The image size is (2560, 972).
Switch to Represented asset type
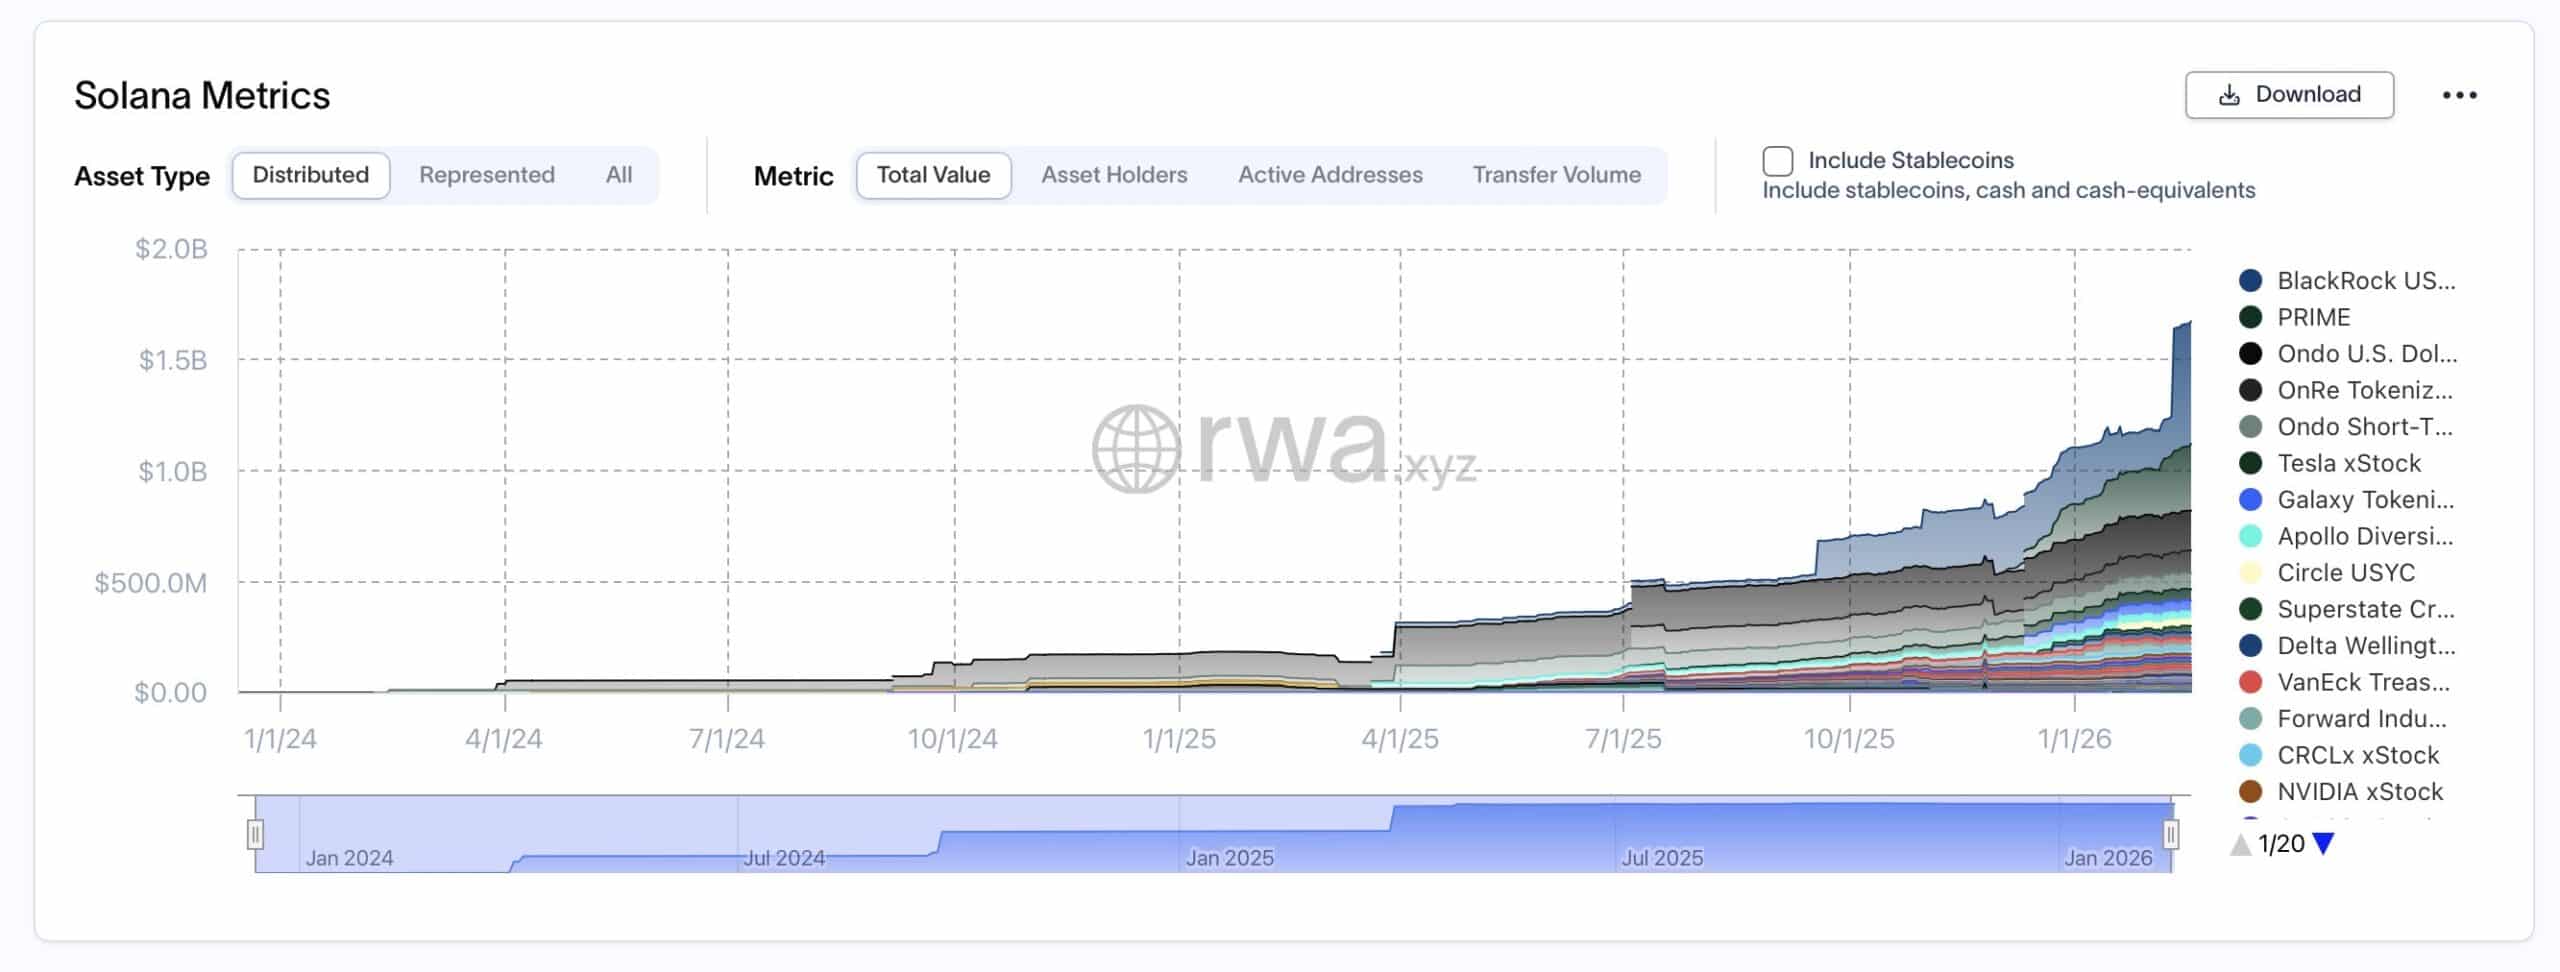pyautogui.click(x=486, y=175)
